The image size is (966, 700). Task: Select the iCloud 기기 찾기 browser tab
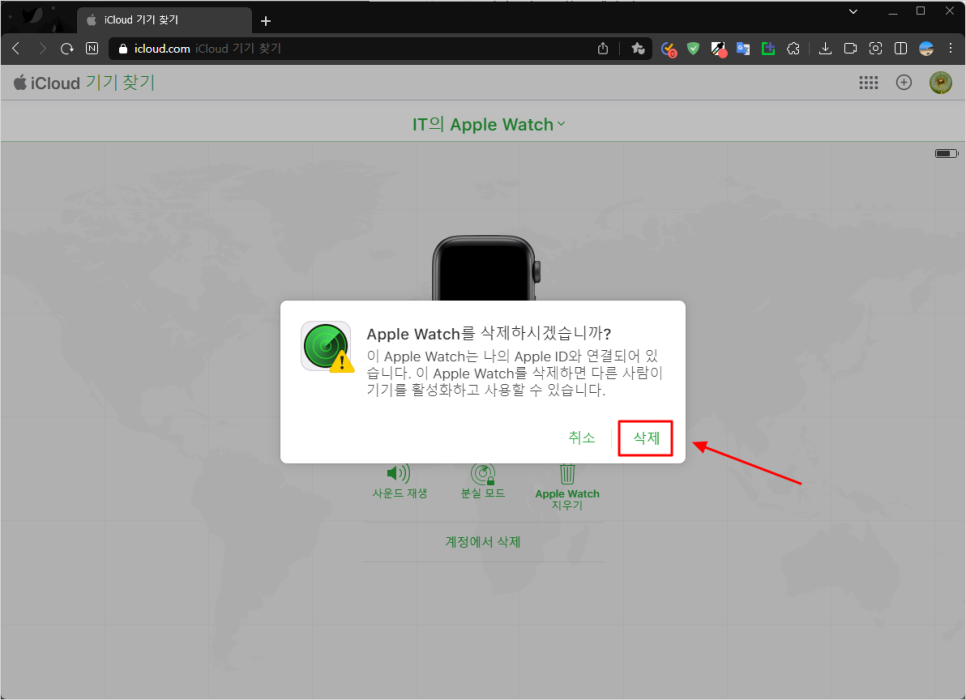click(x=164, y=20)
